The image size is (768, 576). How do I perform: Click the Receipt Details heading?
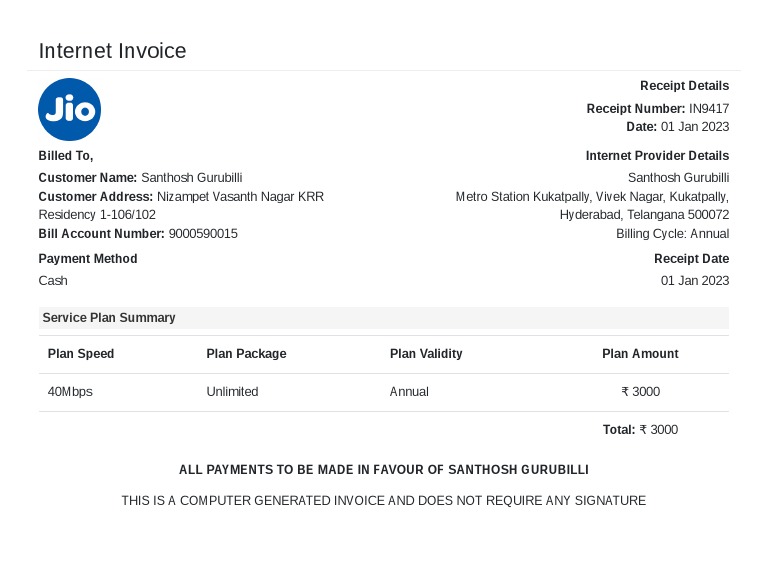pos(684,86)
